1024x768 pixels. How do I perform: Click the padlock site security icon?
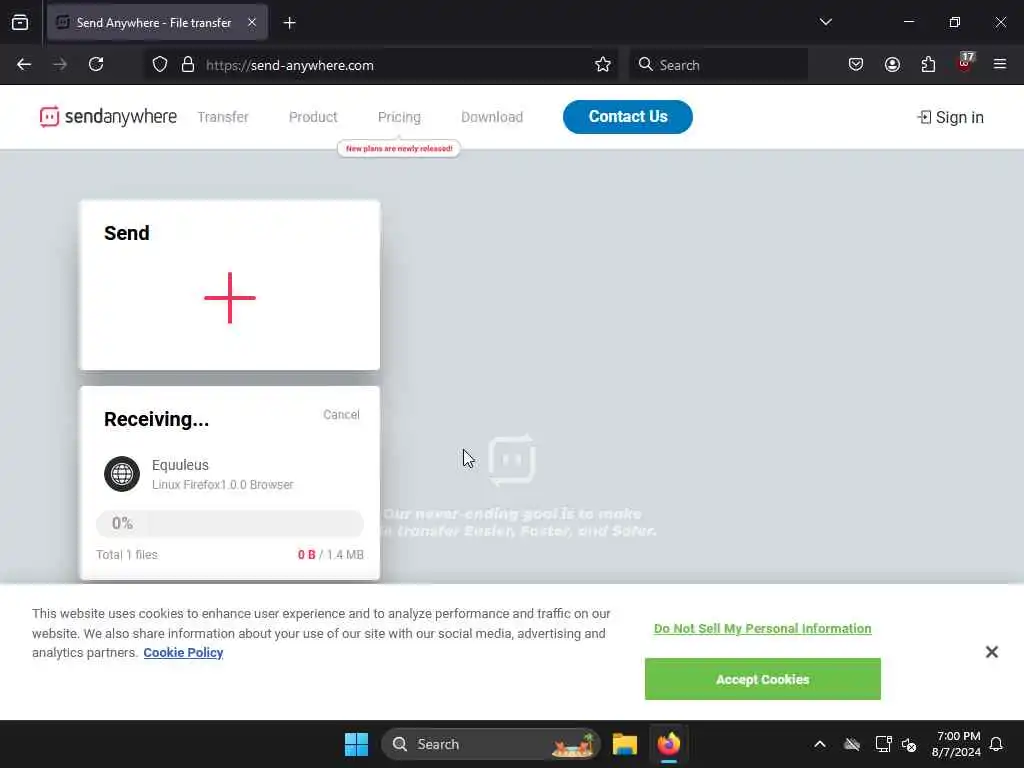pyautogui.click(x=188, y=65)
